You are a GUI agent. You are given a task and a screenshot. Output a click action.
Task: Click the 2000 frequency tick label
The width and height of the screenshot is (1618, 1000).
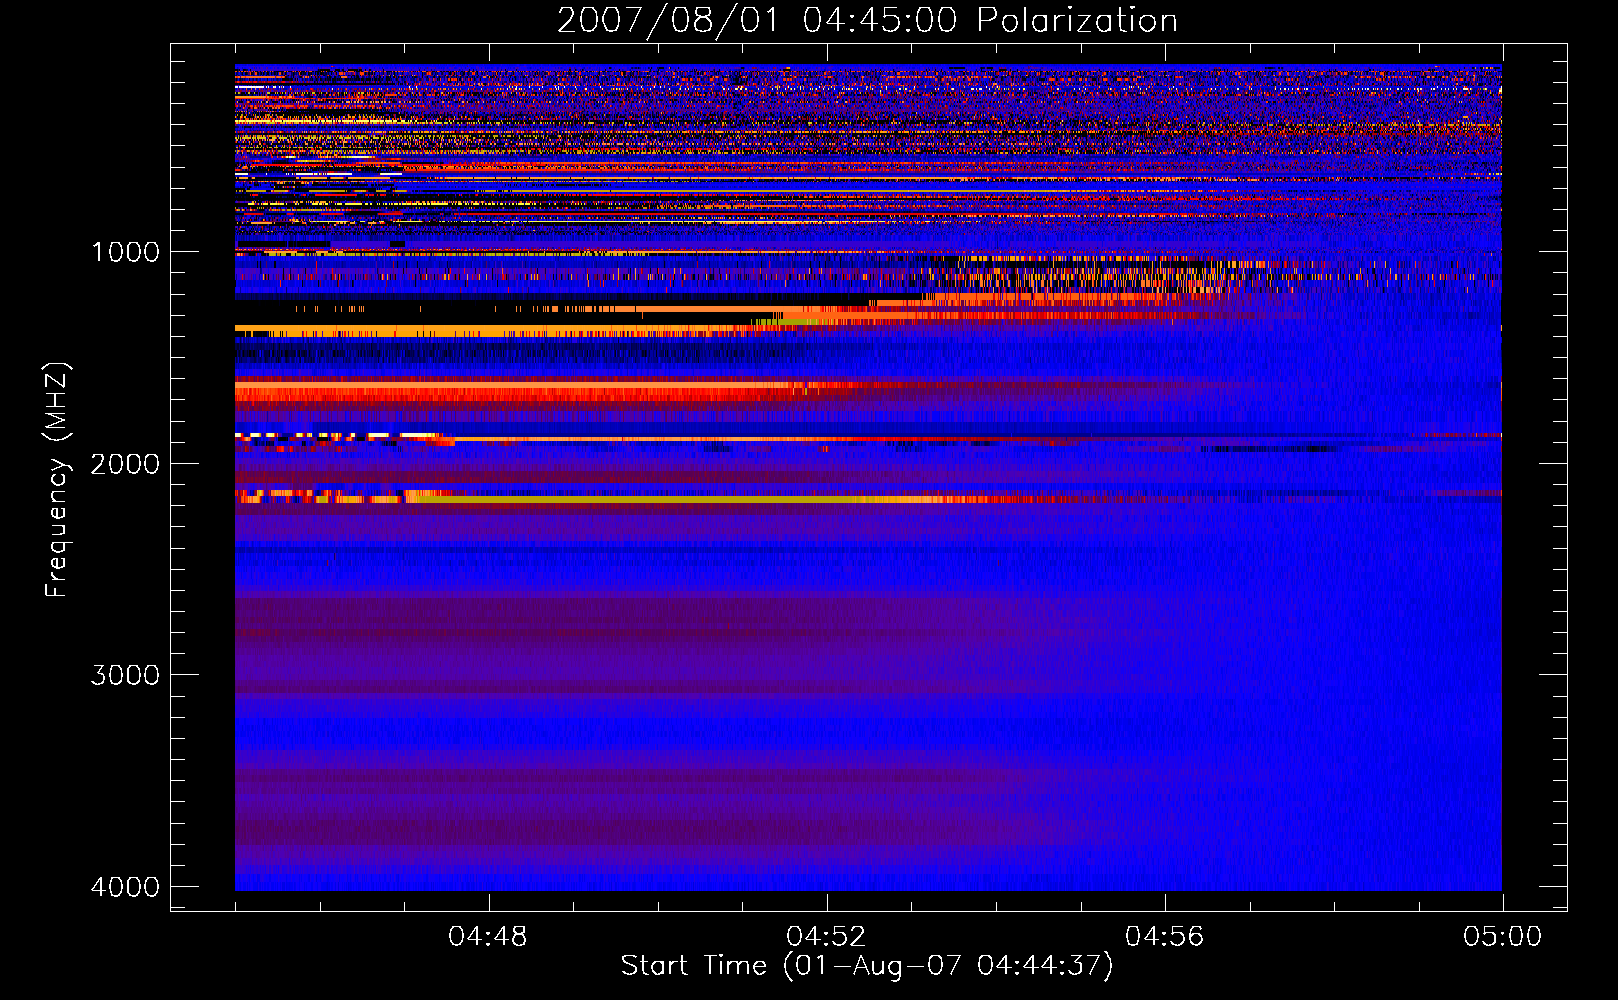125,464
